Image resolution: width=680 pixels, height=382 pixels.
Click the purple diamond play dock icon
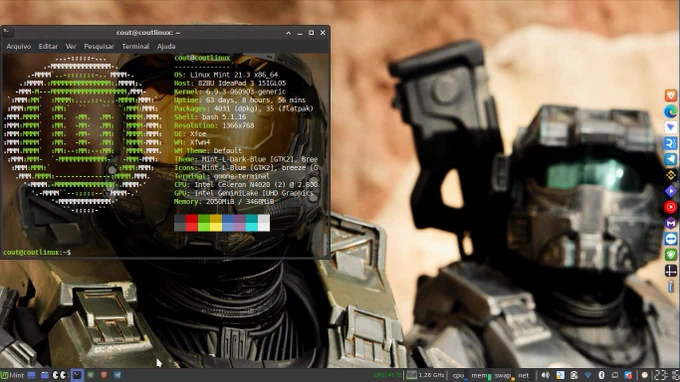tap(670, 191)
